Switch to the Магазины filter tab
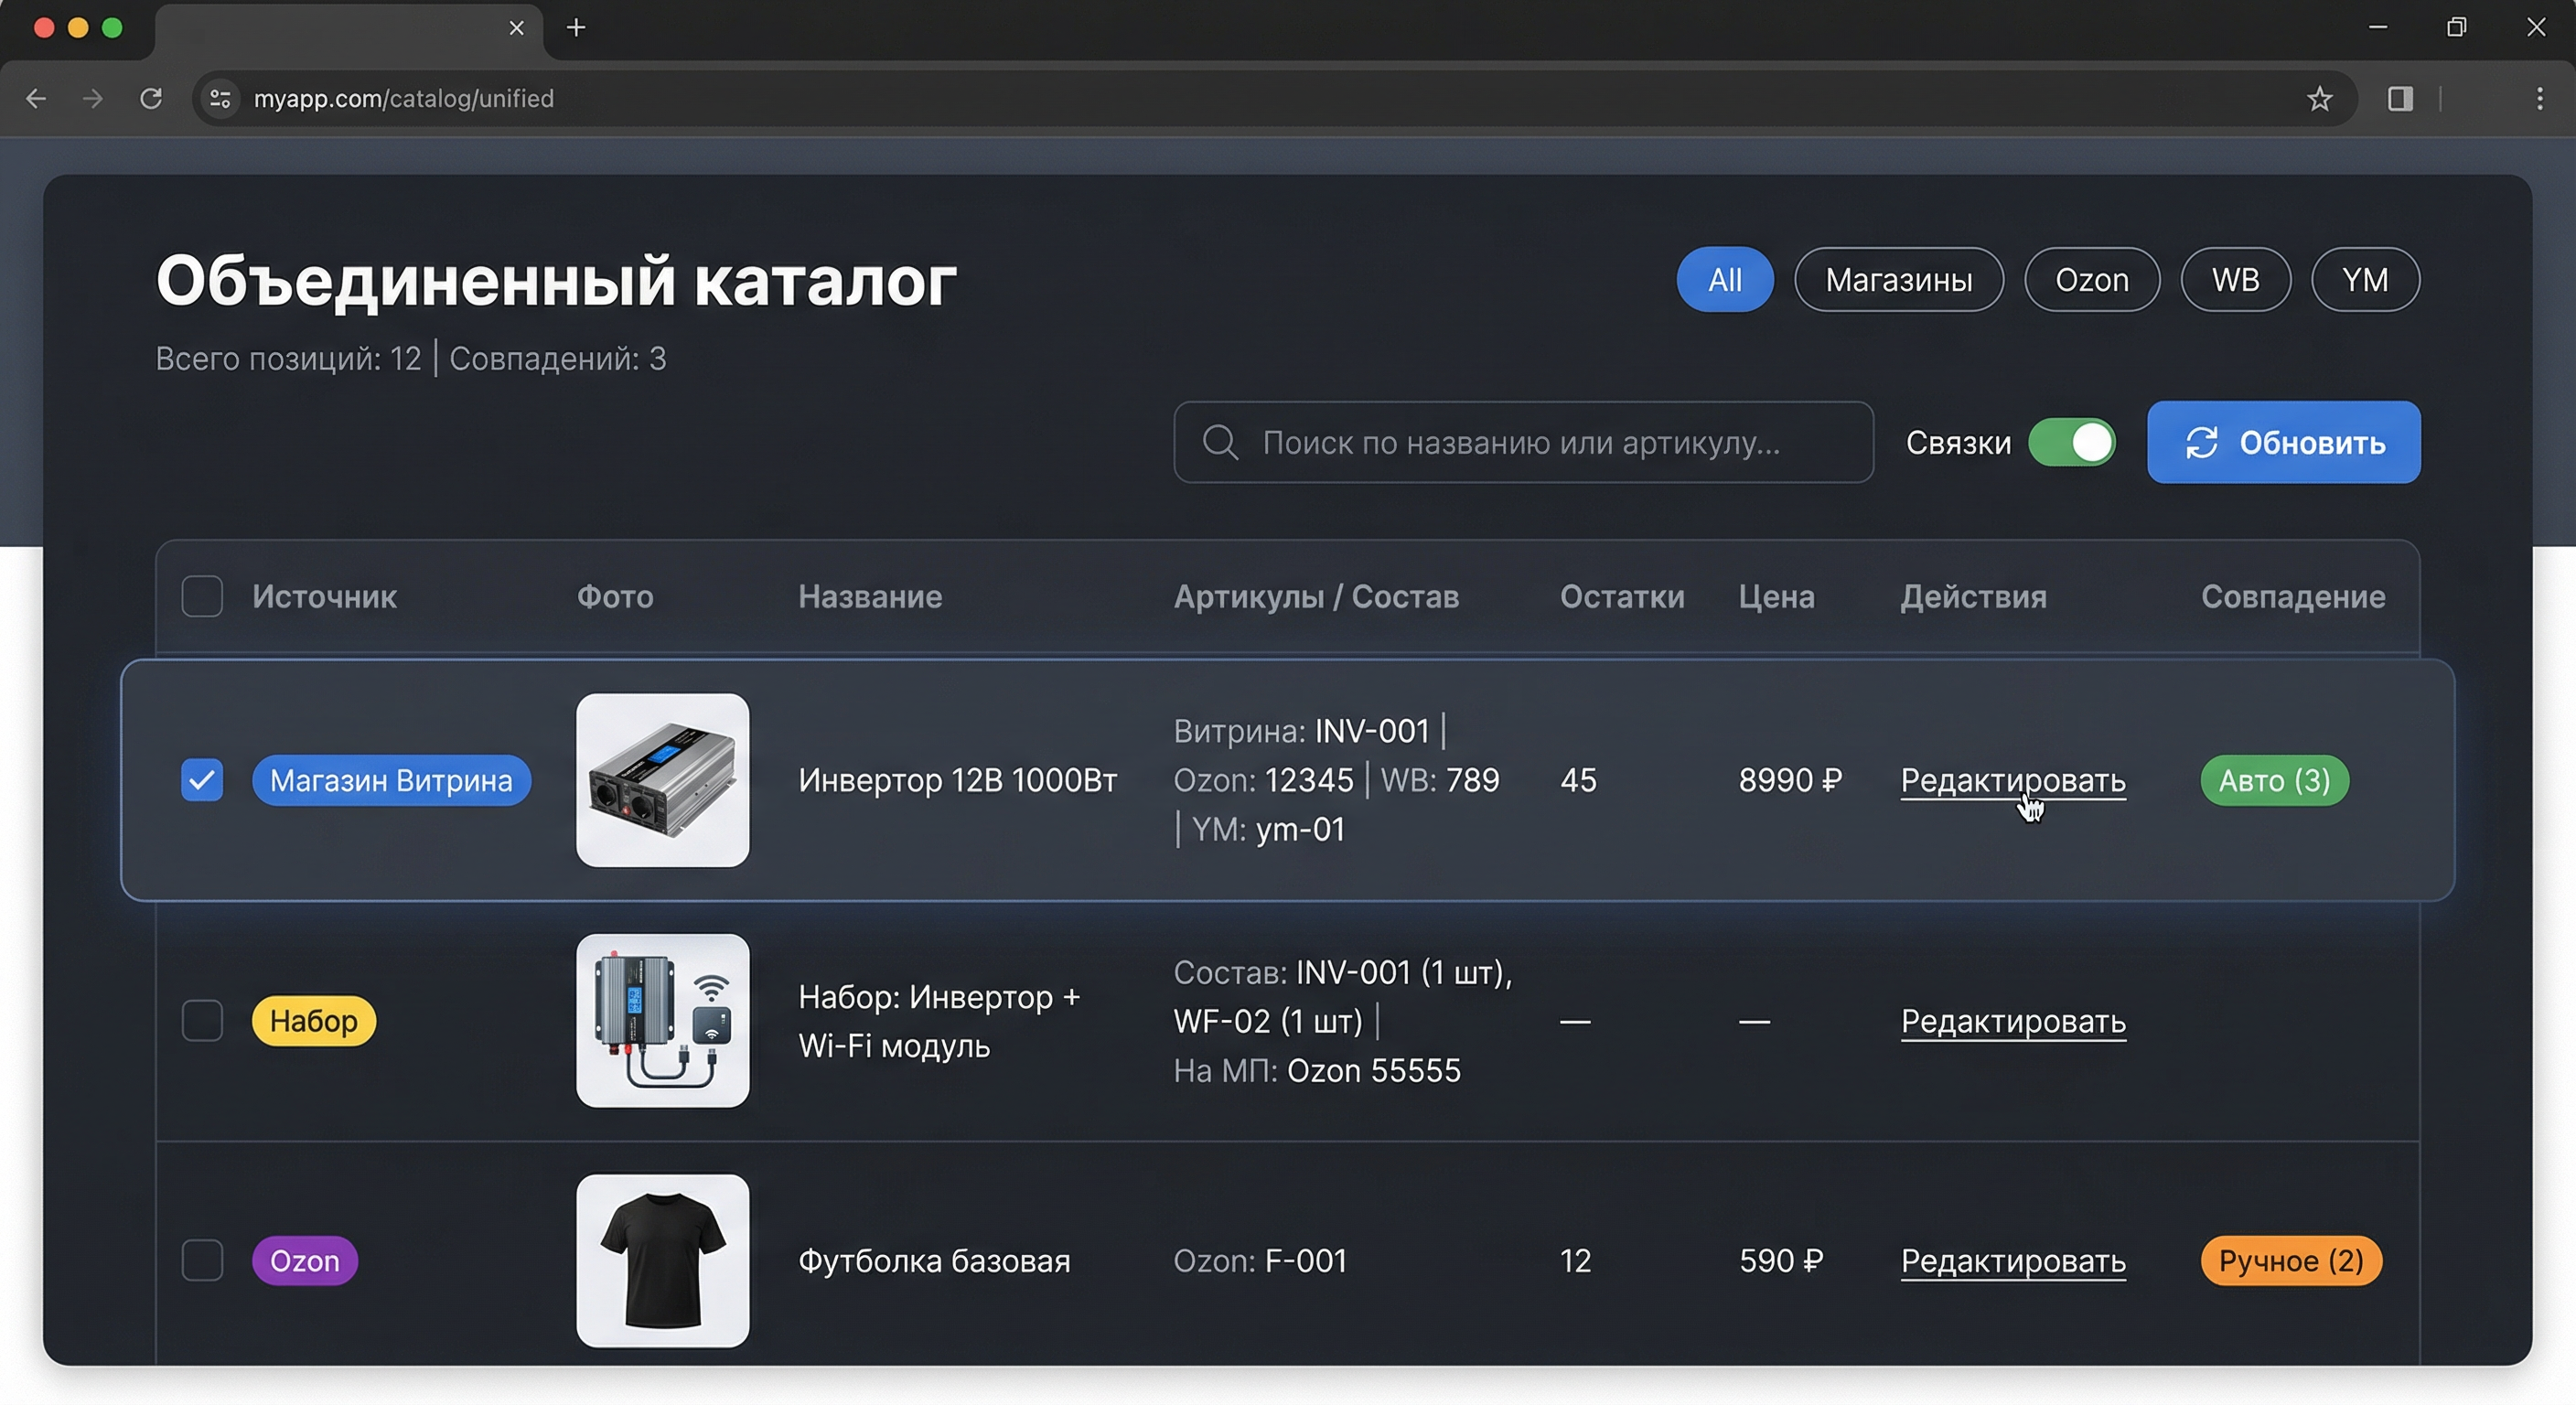The height and width of the screenshot is (1405, 2576). coord(1898,280)
